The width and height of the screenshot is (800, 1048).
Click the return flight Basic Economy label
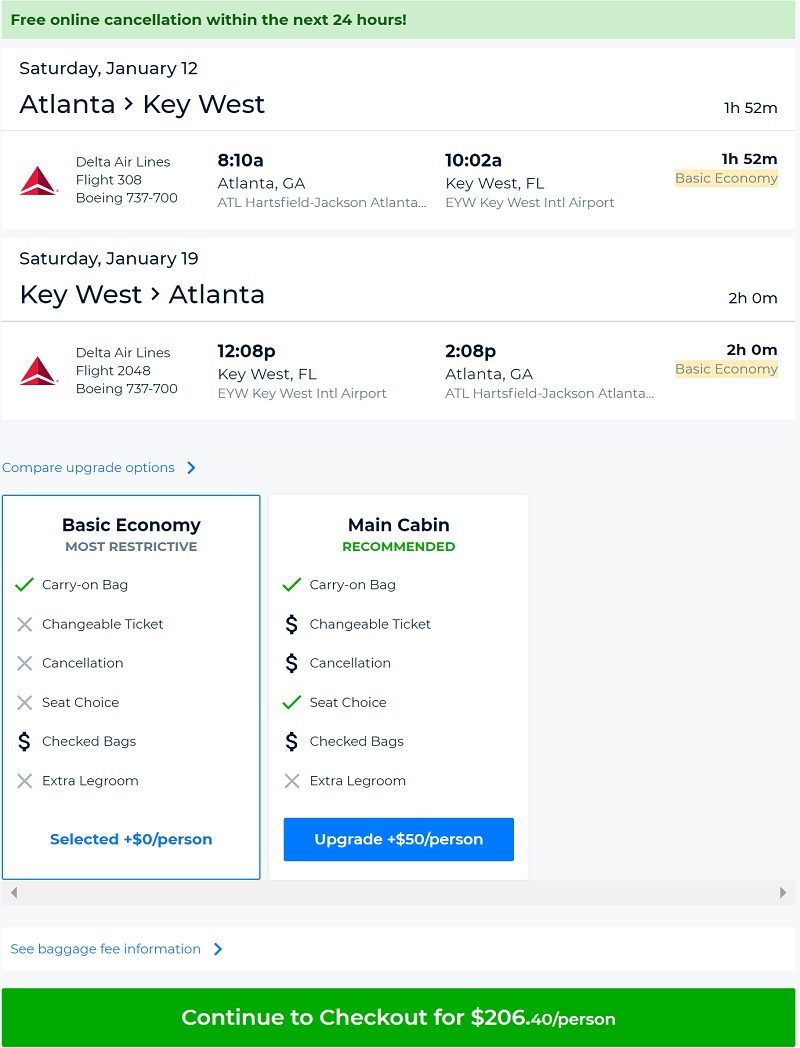click(x=726, y=369)
